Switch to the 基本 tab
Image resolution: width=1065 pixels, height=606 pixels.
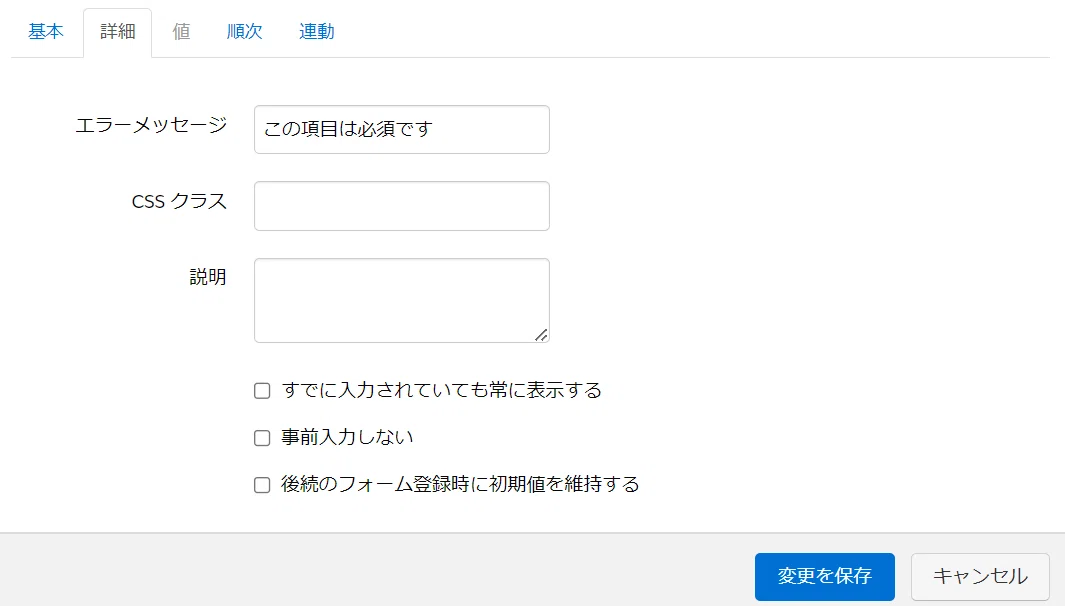(x=46, y=32)
